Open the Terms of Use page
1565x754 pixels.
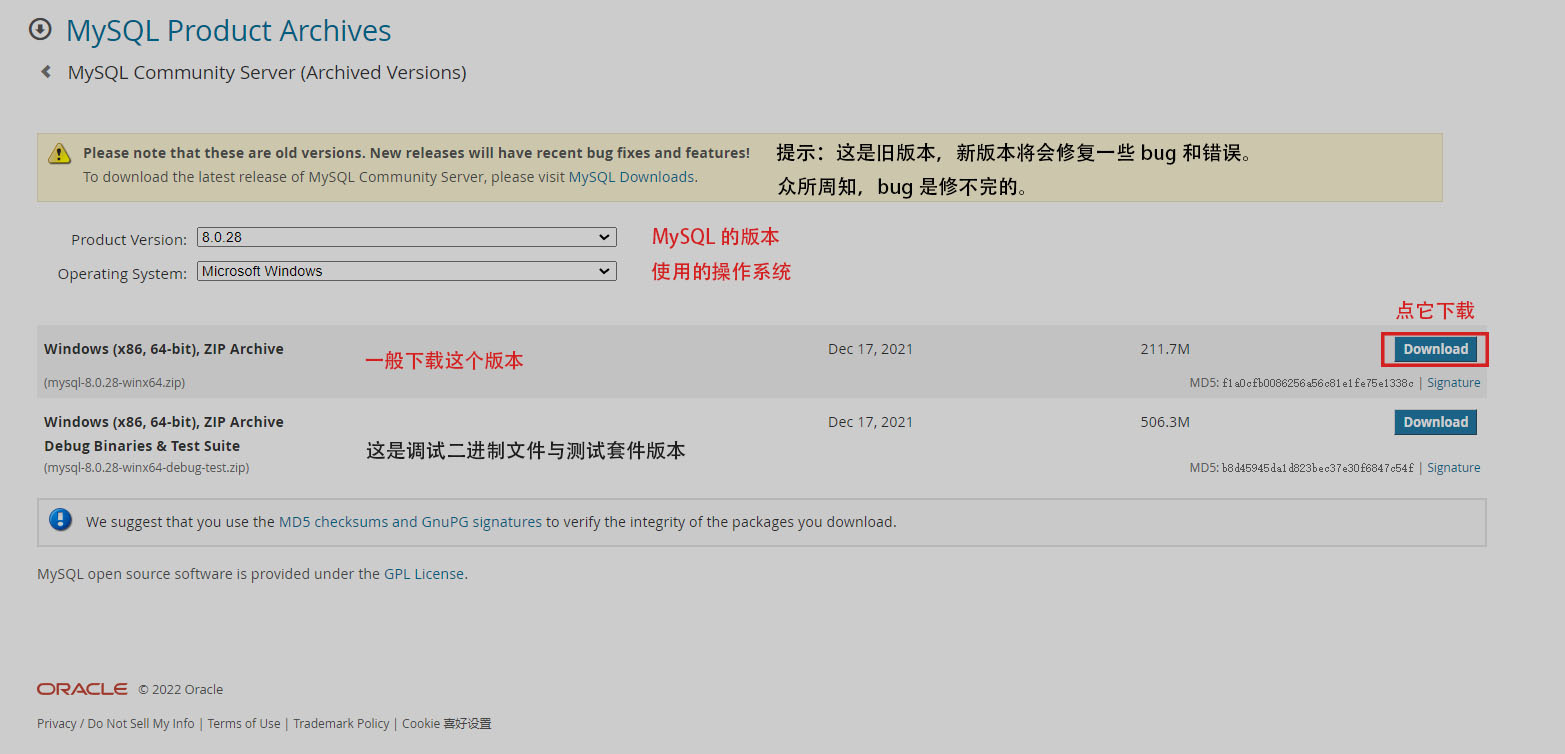tap(243, 723)
